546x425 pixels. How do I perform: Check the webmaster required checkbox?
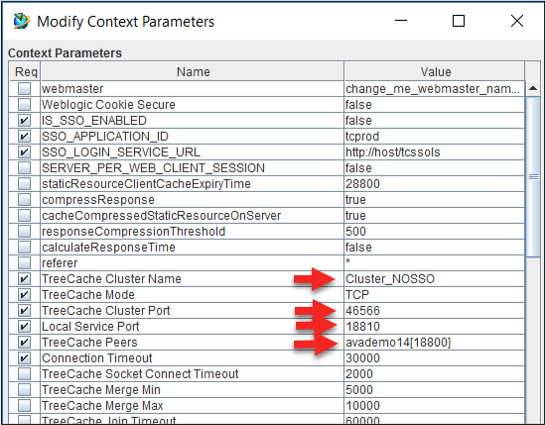pyautogui.click(x=24, y=89)
